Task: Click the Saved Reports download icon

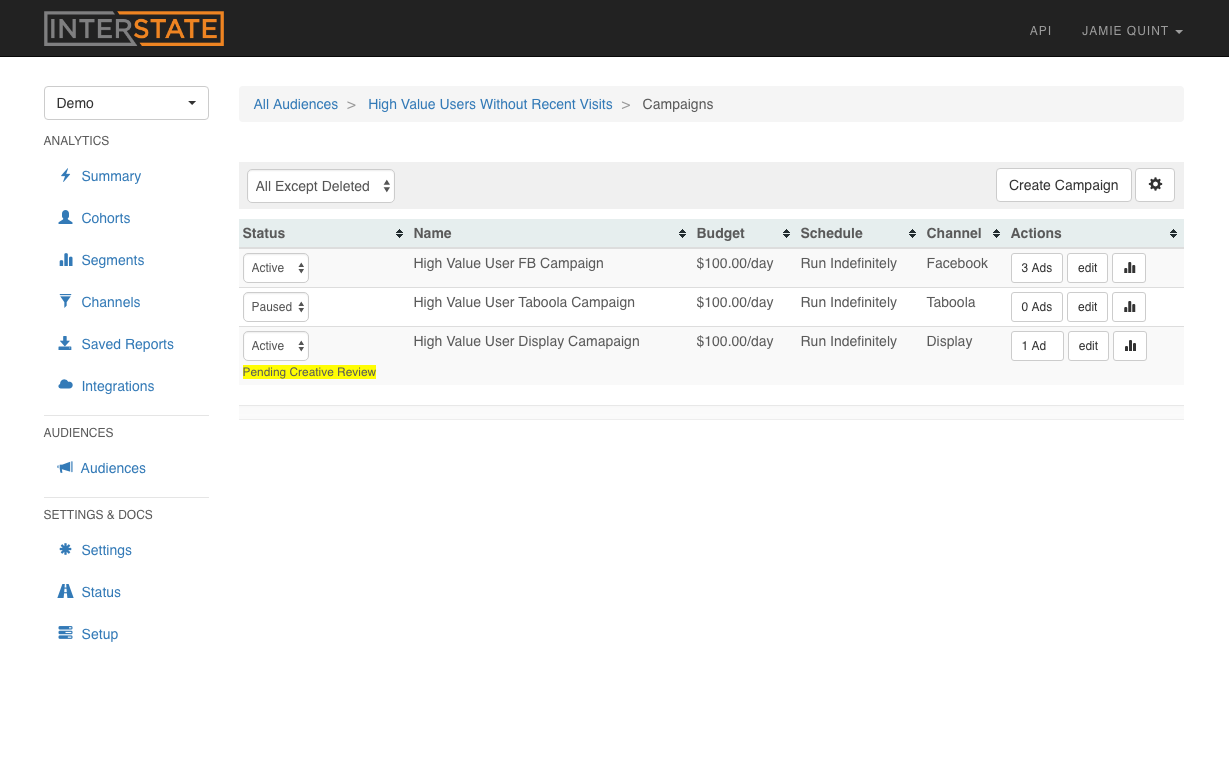Action: tap(65, 343)
